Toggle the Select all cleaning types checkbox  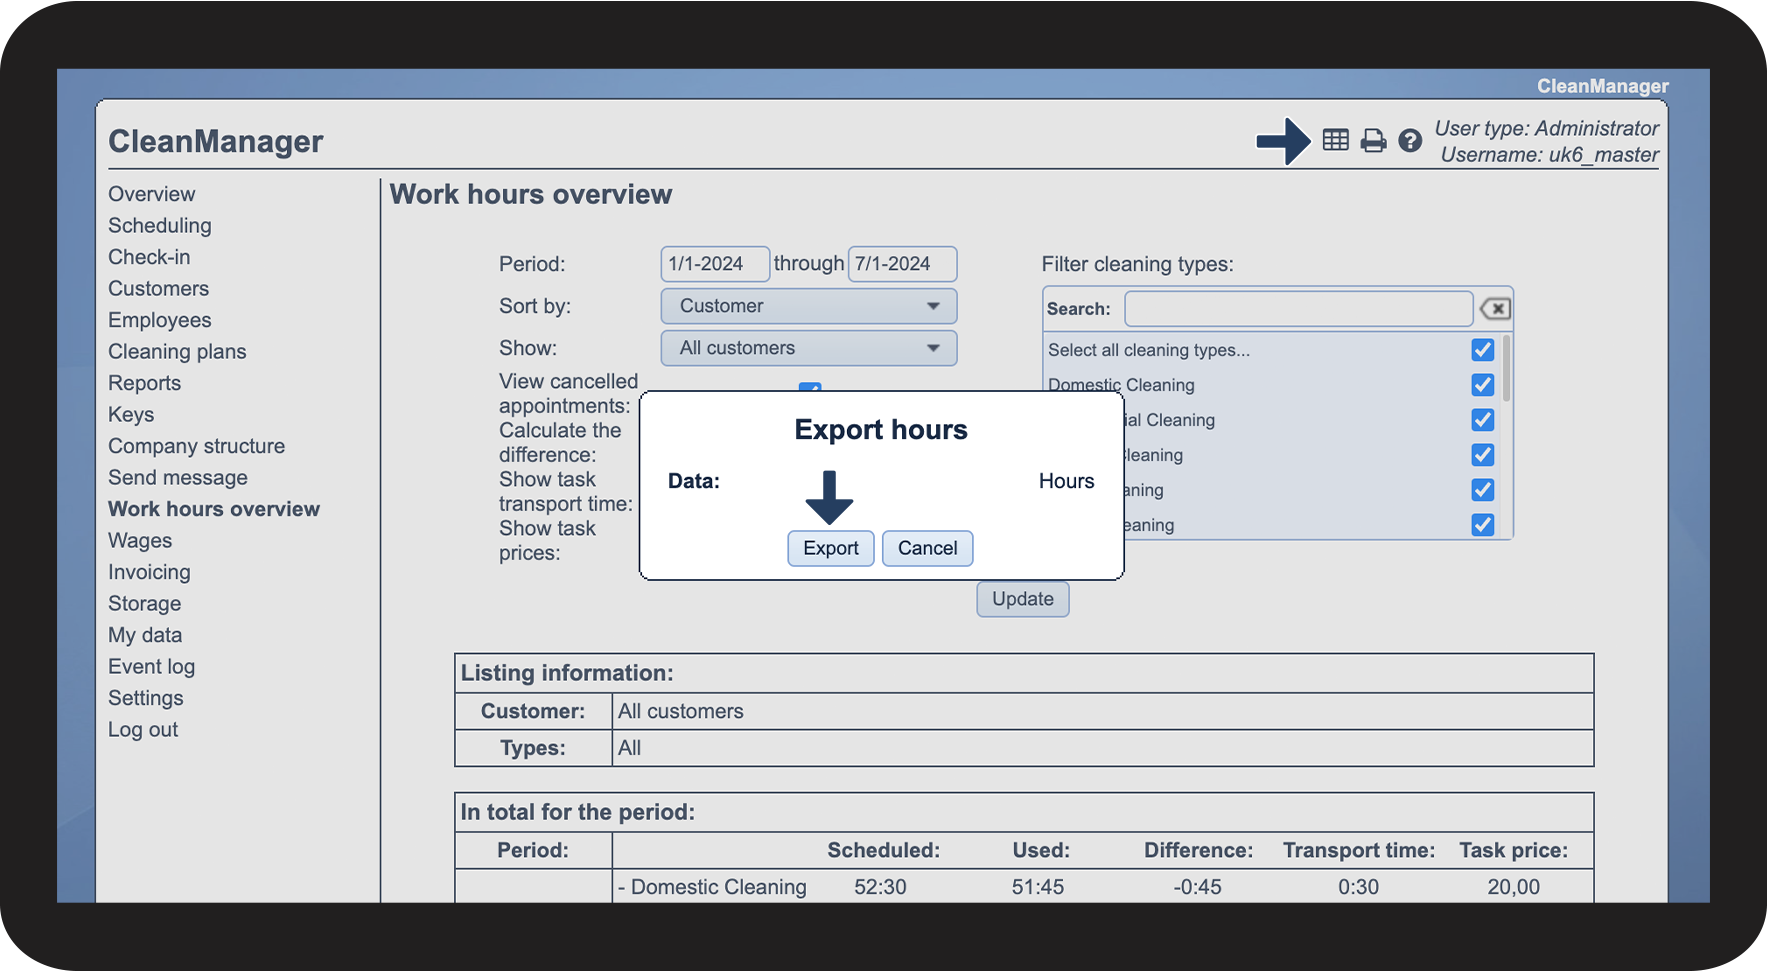[x=1482, y=350]
